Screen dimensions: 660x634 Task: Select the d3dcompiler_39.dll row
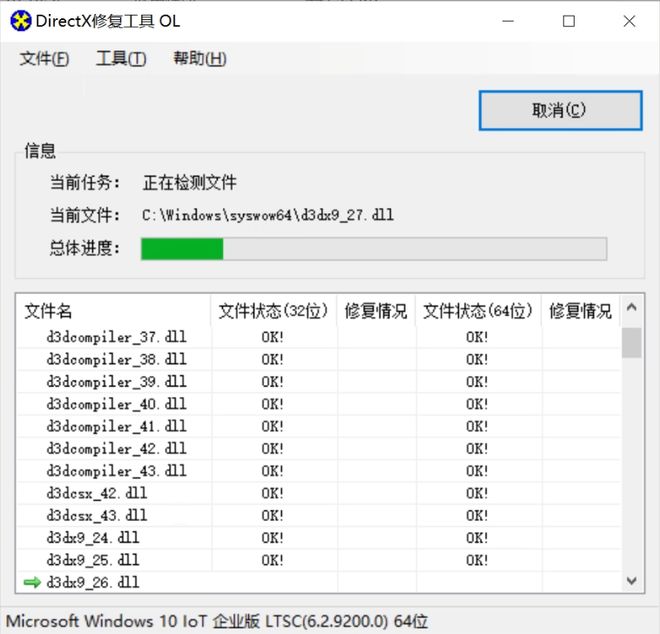(x=319, y=382)
